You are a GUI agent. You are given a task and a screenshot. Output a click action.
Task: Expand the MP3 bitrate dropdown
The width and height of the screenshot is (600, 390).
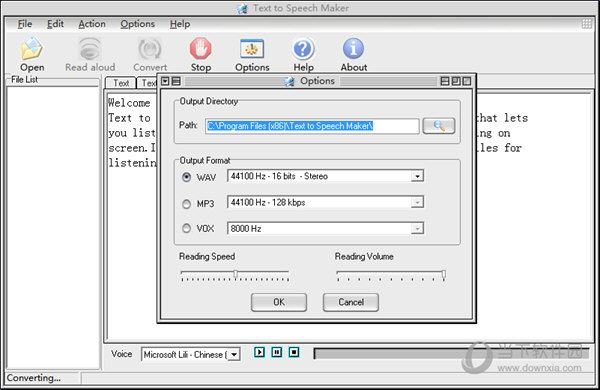417,202
